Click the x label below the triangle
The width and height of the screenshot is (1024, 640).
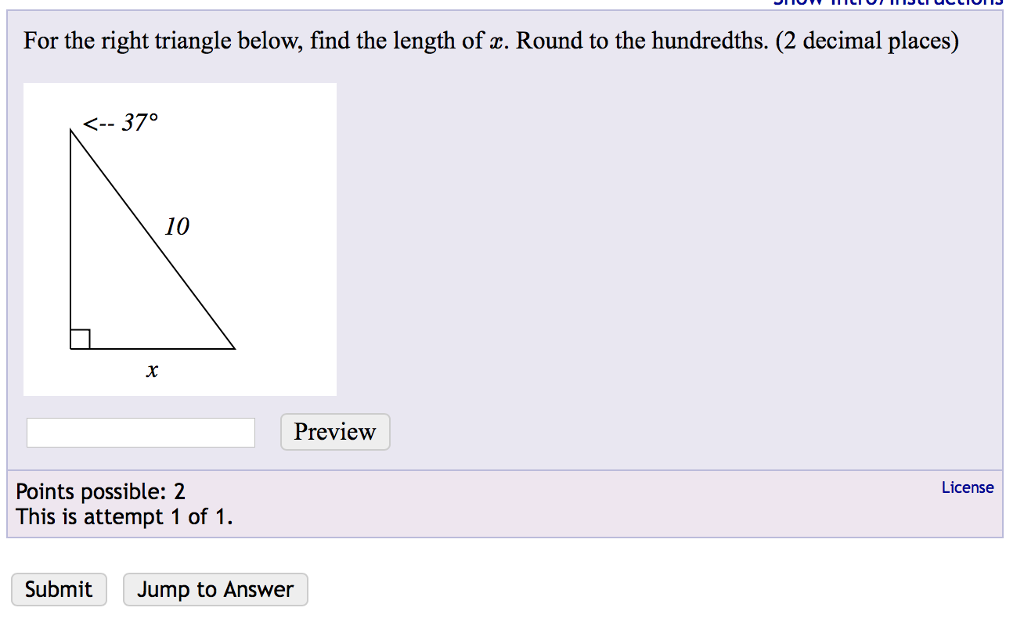152,371
